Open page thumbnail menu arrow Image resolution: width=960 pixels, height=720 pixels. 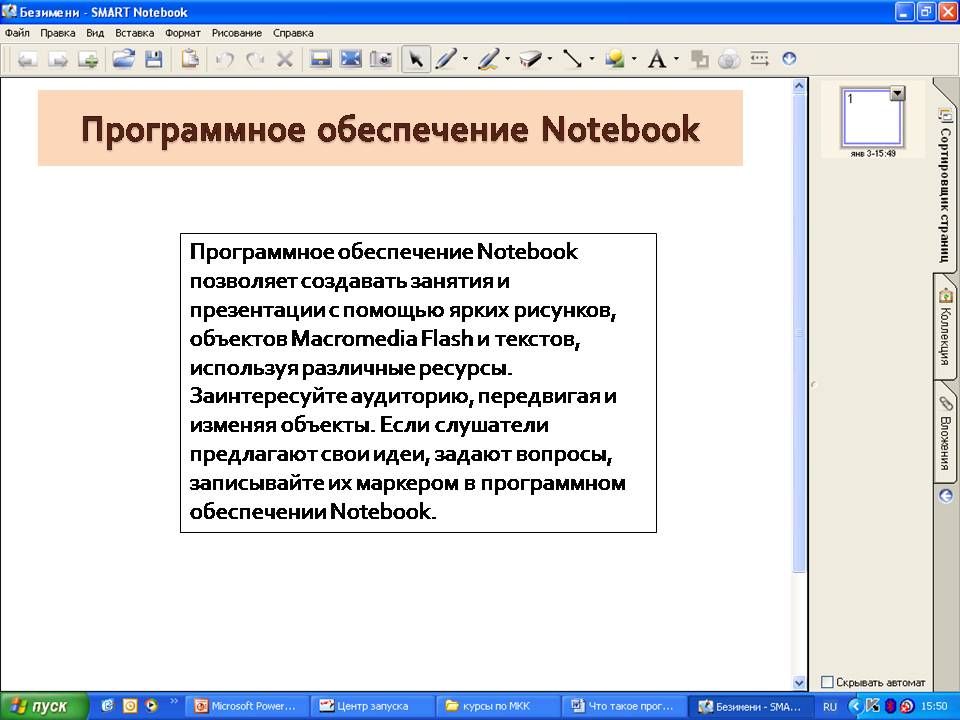pos(897,94)
